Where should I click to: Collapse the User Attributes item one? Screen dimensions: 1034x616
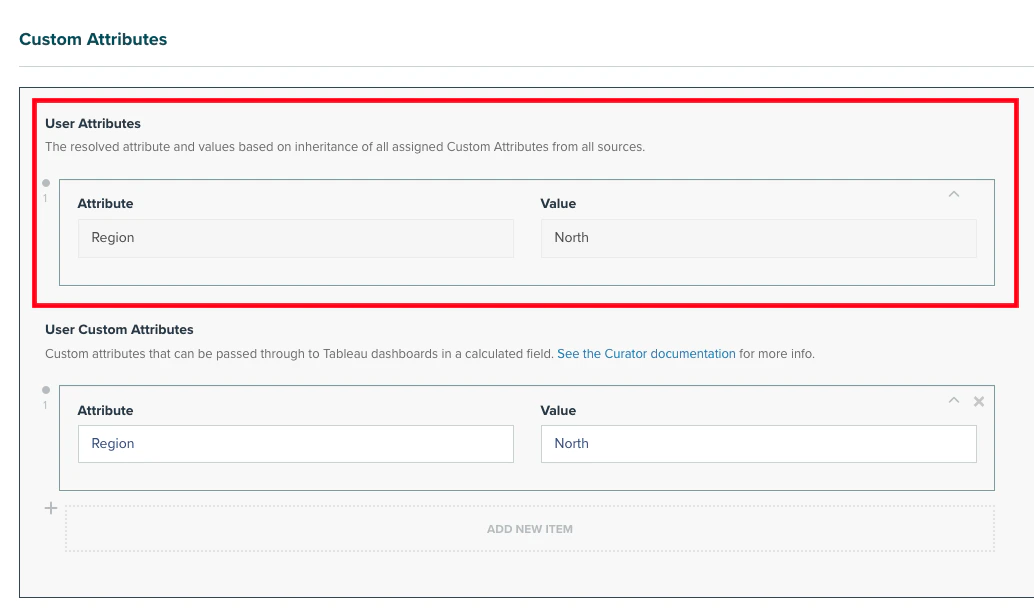pyautogui.click(x=954, y=193)
